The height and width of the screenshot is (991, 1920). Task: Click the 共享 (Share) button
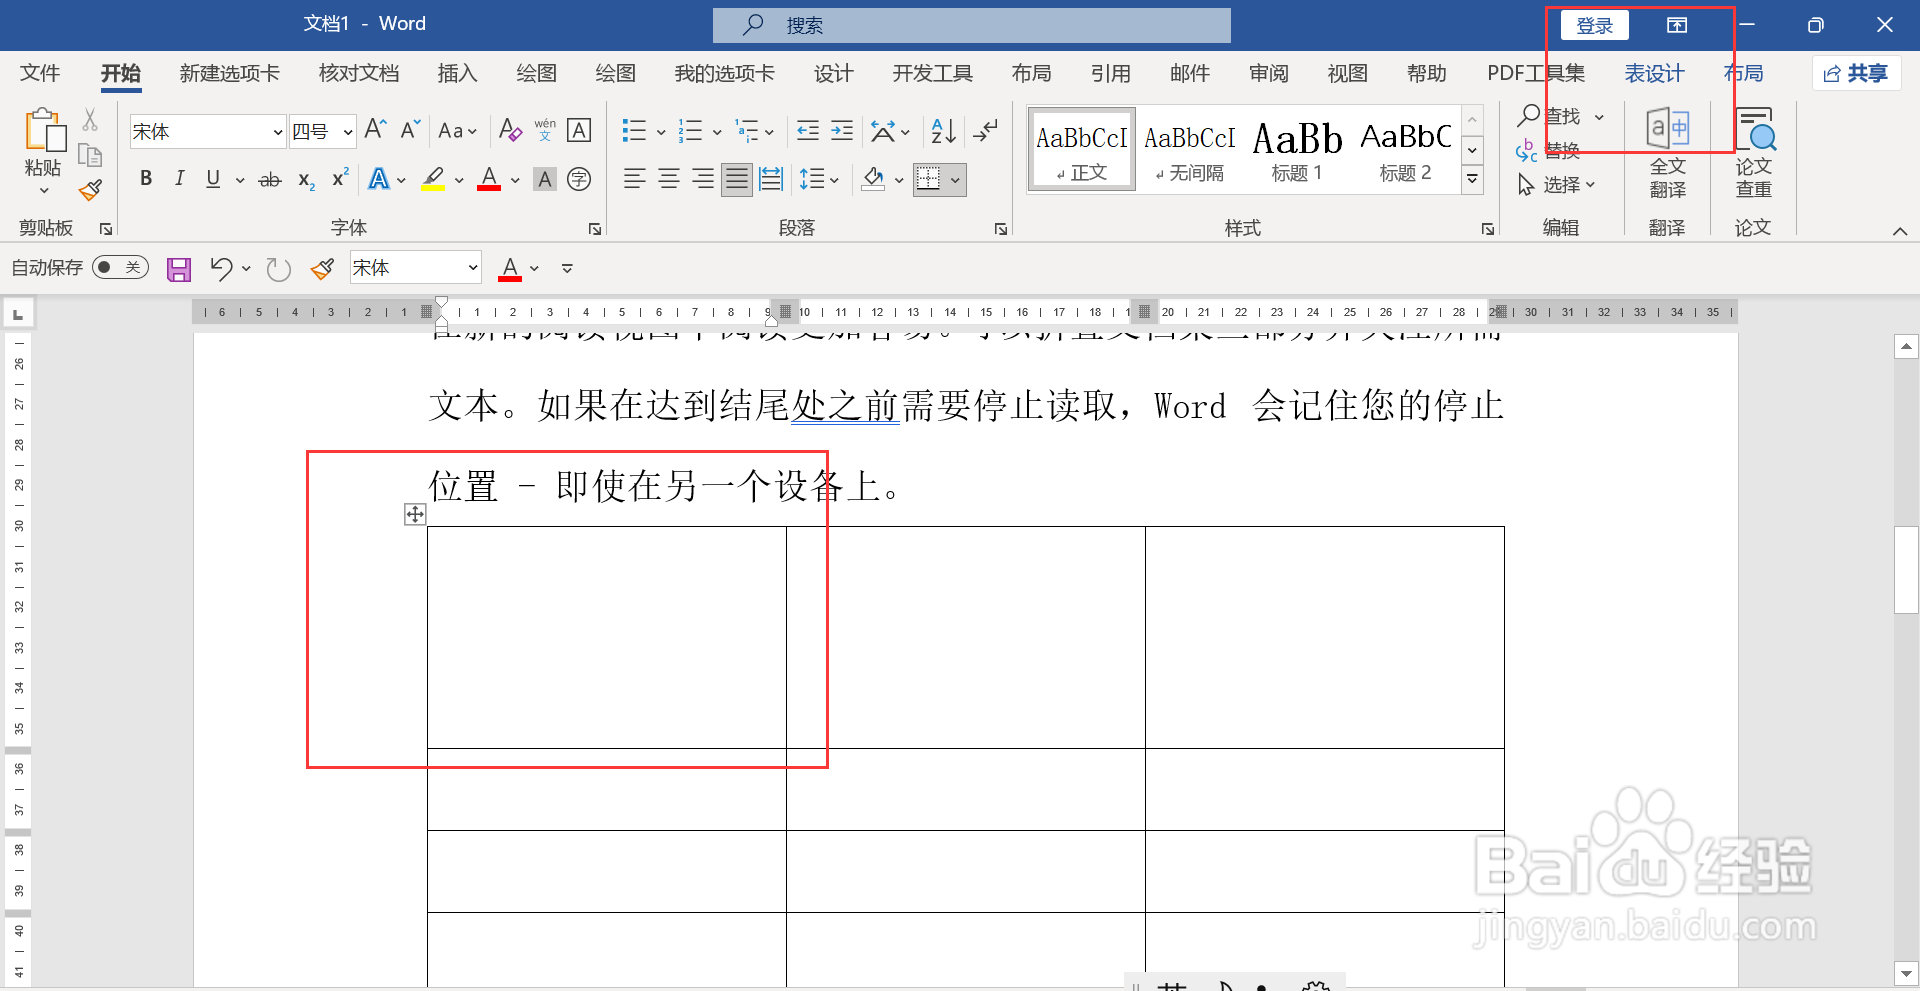point(1856,73)
